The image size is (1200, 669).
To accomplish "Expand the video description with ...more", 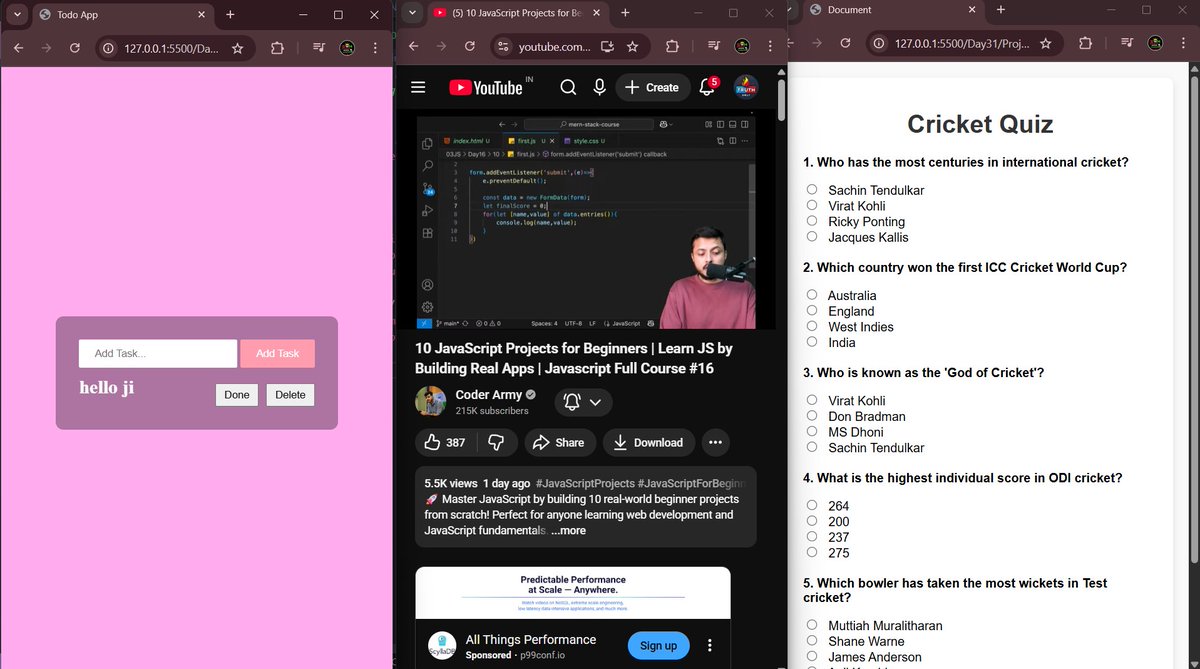I will (x=568, y=531).
